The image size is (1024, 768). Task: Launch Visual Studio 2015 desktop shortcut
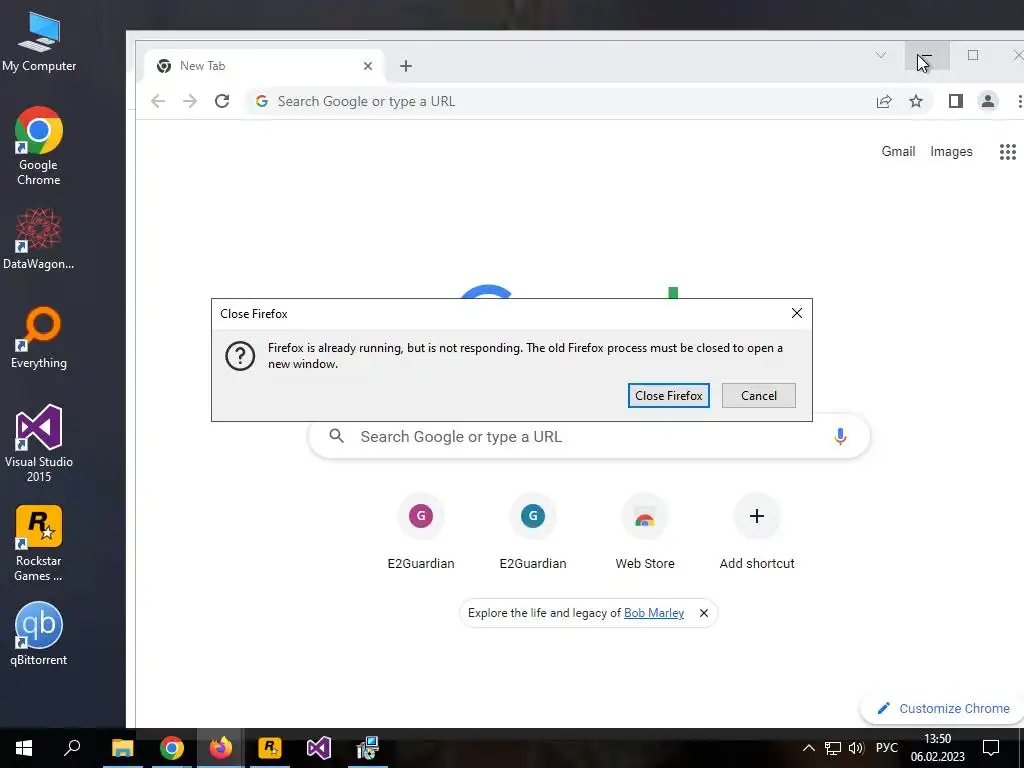point(39,443)
